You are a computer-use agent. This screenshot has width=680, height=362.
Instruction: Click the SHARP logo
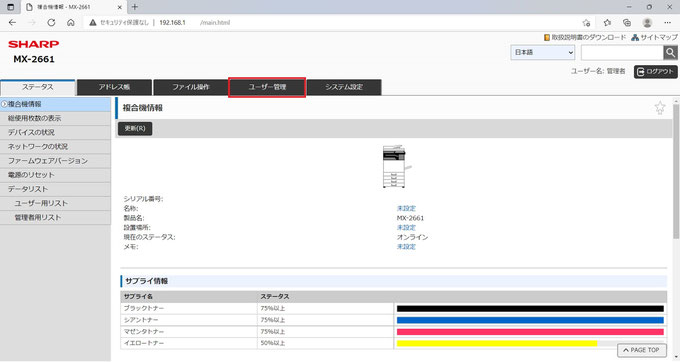pyautogui.click(x=33, y=44)
